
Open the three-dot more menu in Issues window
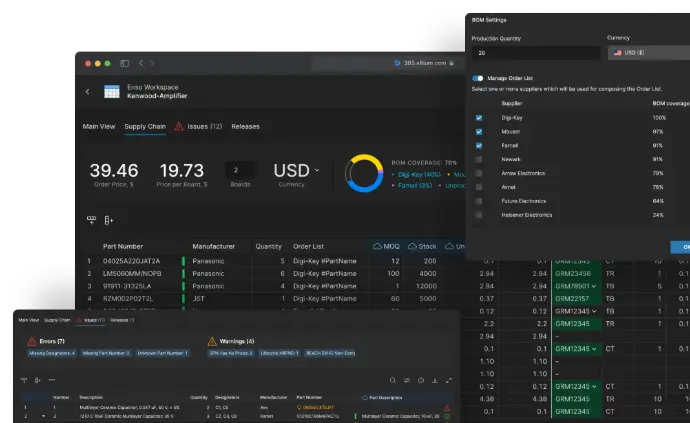[x=52, y=380]
